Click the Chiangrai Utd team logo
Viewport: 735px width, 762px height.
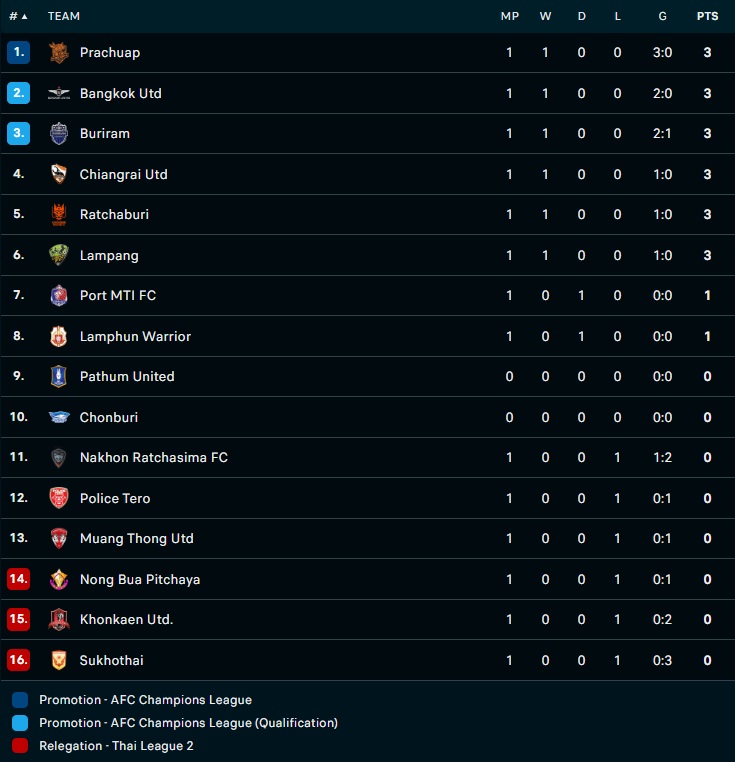(59, 174)
